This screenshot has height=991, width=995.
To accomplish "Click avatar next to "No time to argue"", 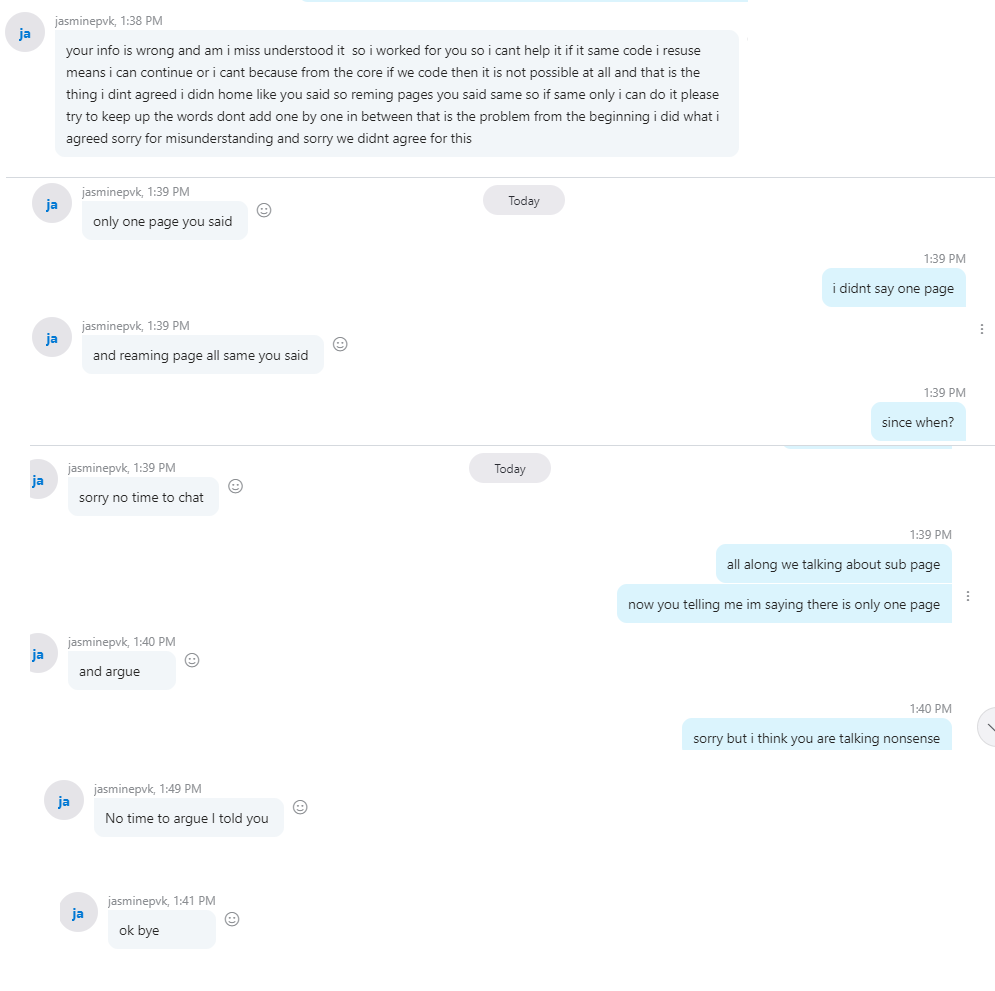I will pyautogui.click(x=63, y=800).
